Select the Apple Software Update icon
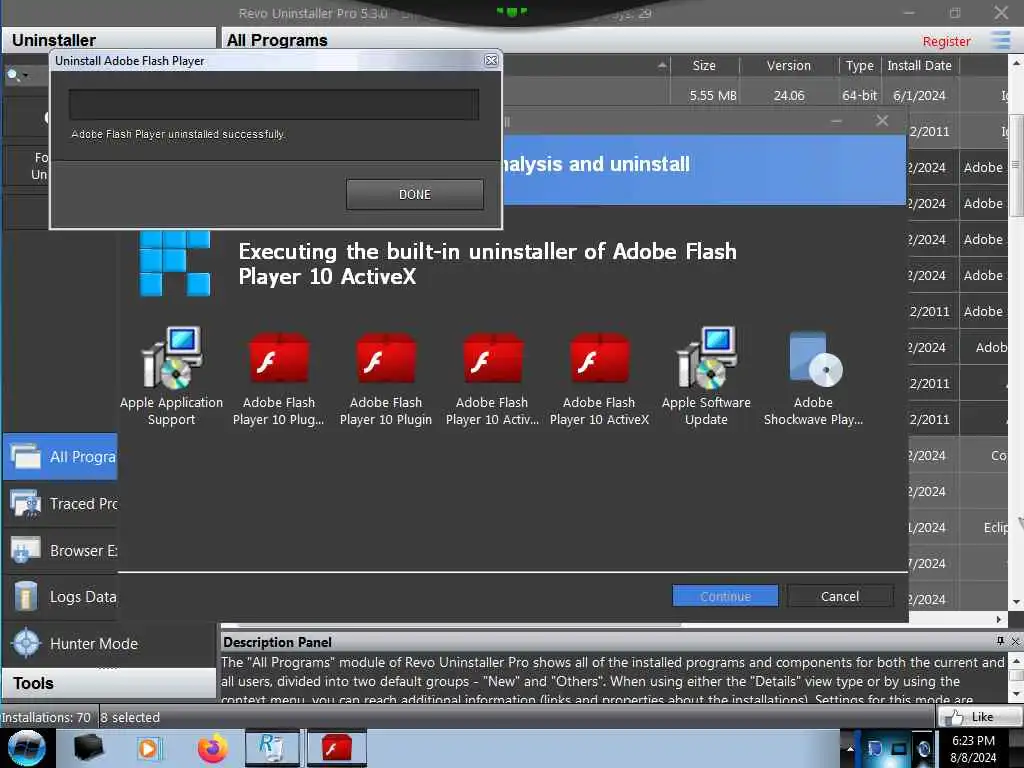 (x=706, y=377)
